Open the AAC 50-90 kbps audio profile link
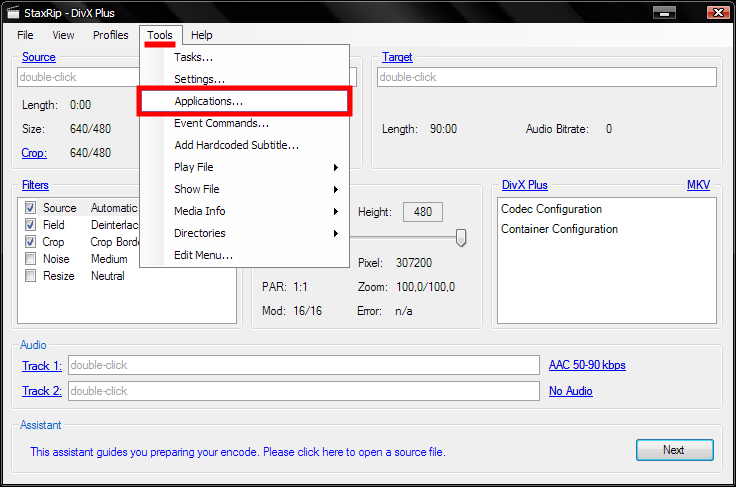736x487 pixels. (x=587, y=365)
